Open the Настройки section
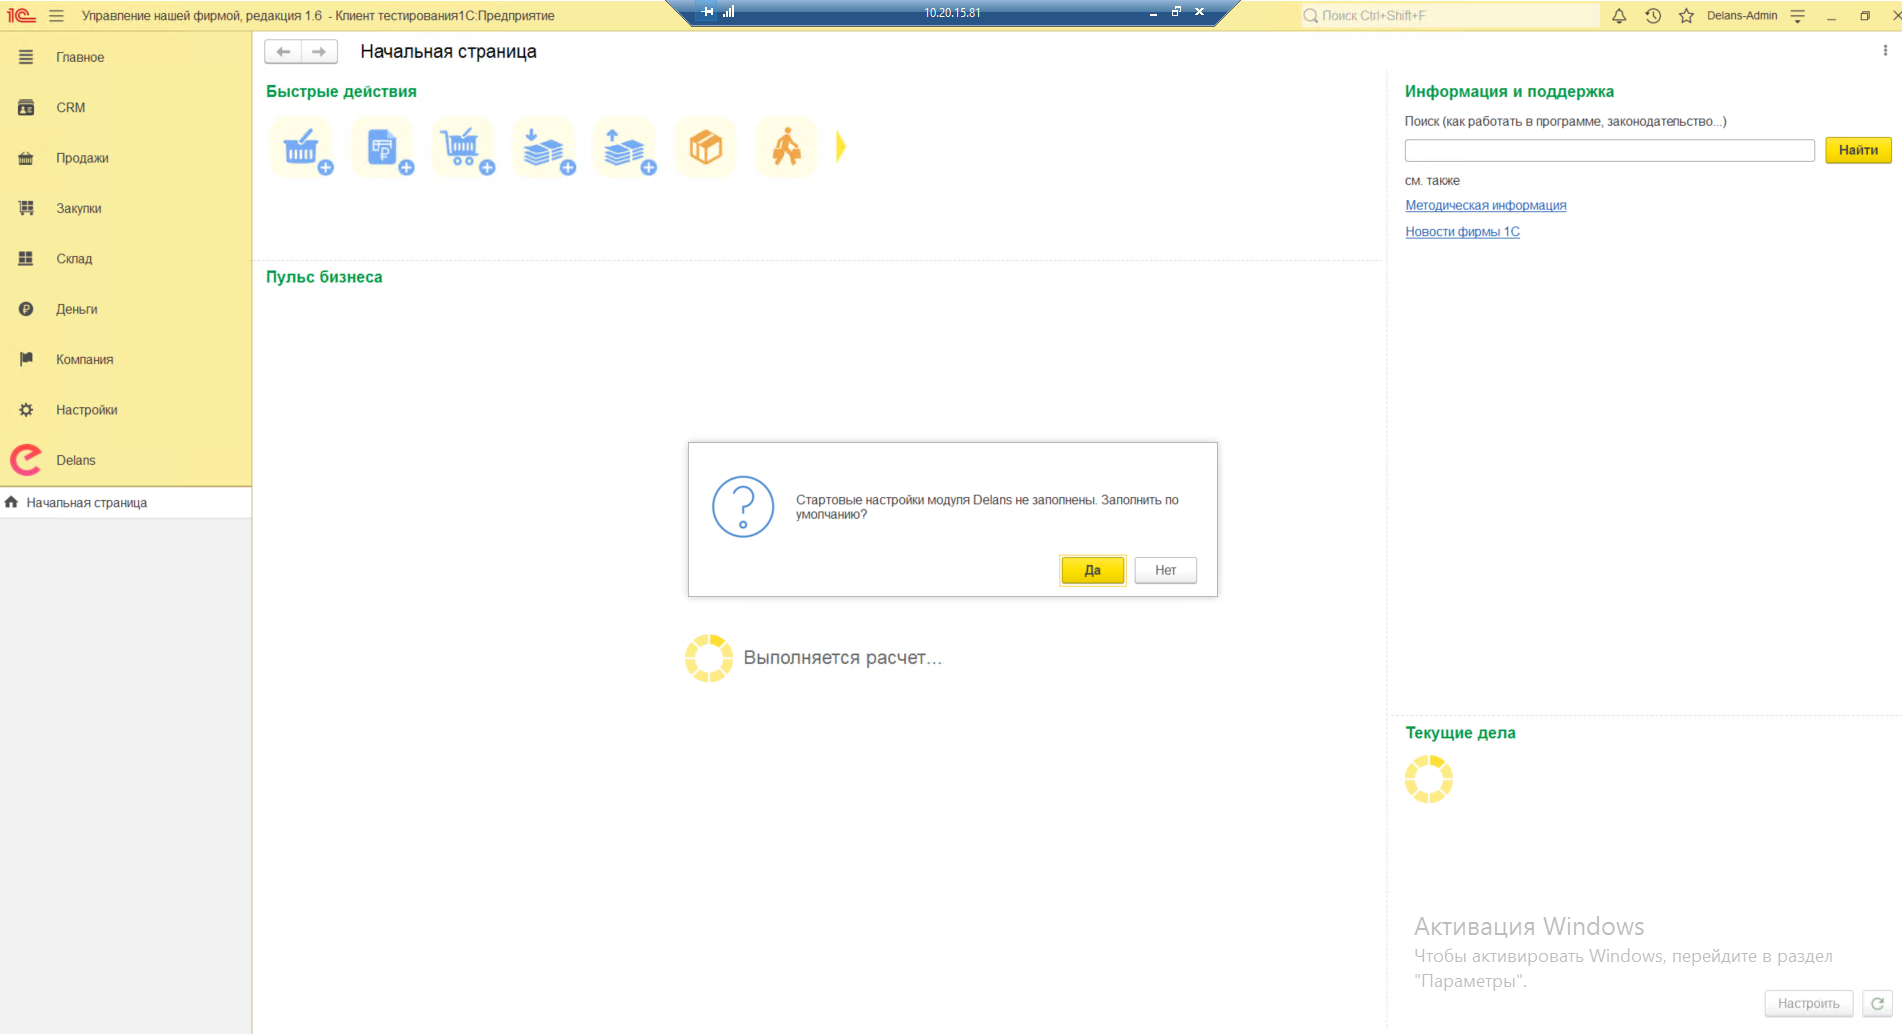Viewport: 1902px width, 1034px height. (x=126, y=410)
